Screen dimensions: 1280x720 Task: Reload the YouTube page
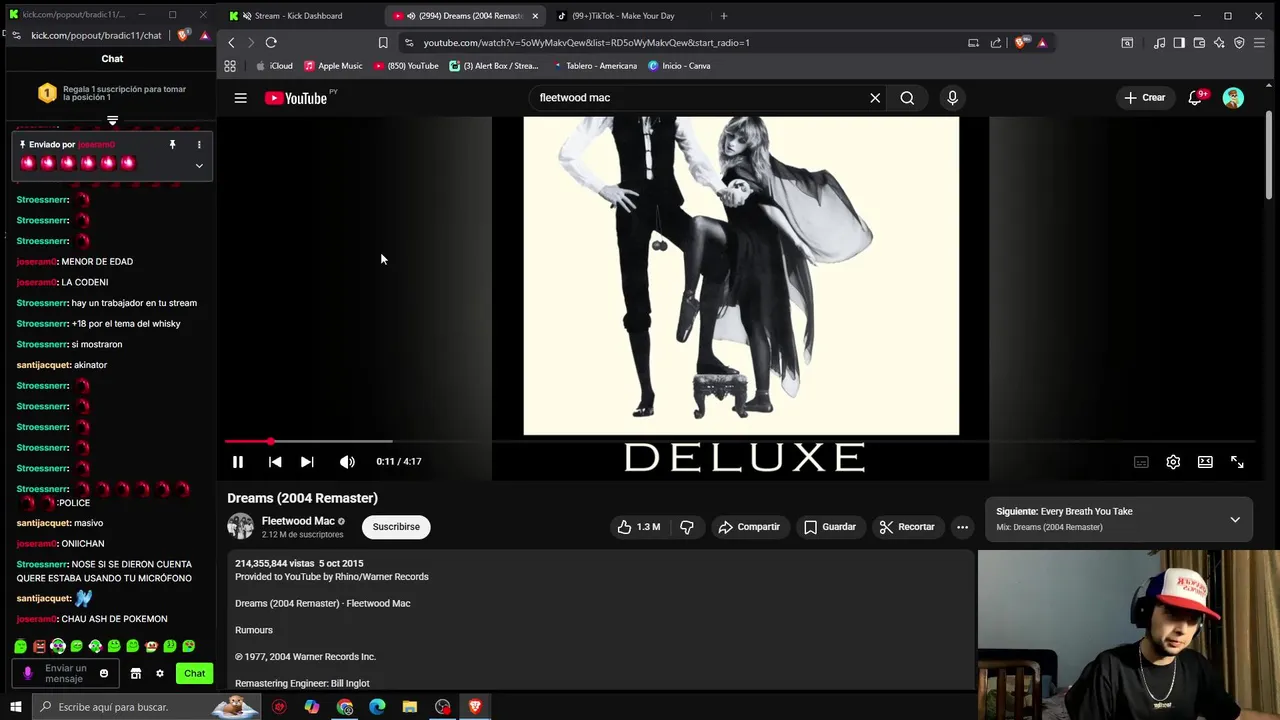tap(271, 43)
